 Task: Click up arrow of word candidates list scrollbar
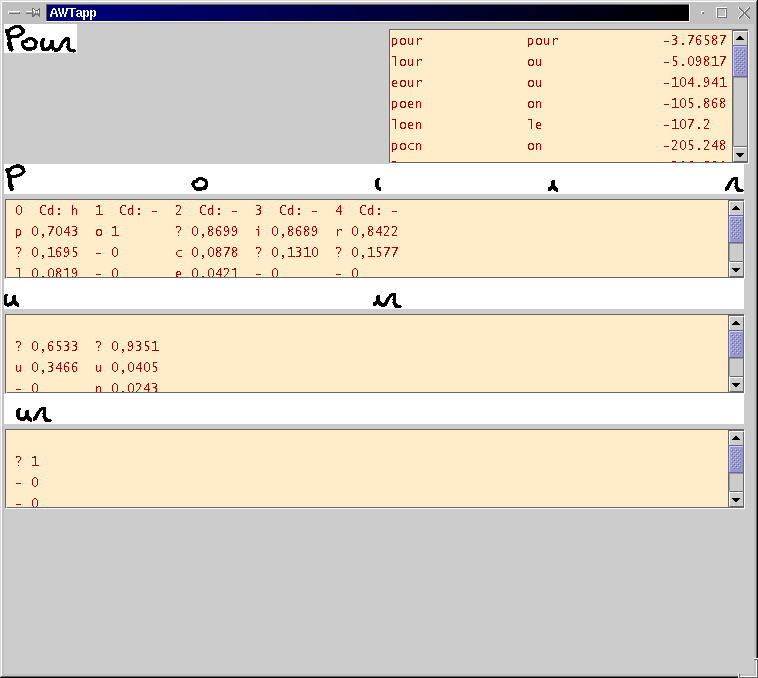click(x=740, y=38)
